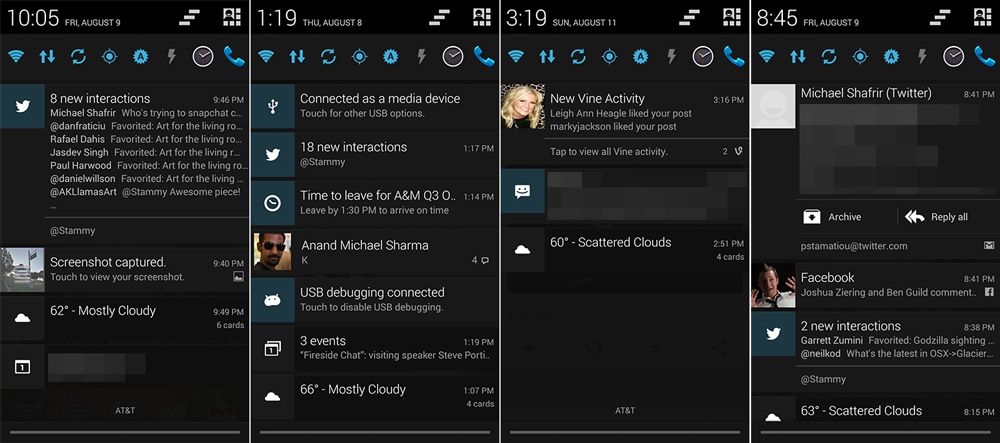Tap the Facebook notification profile photo
Image resolution: width=1000 pixels, height=443 pixels.
tap(773, 285)
